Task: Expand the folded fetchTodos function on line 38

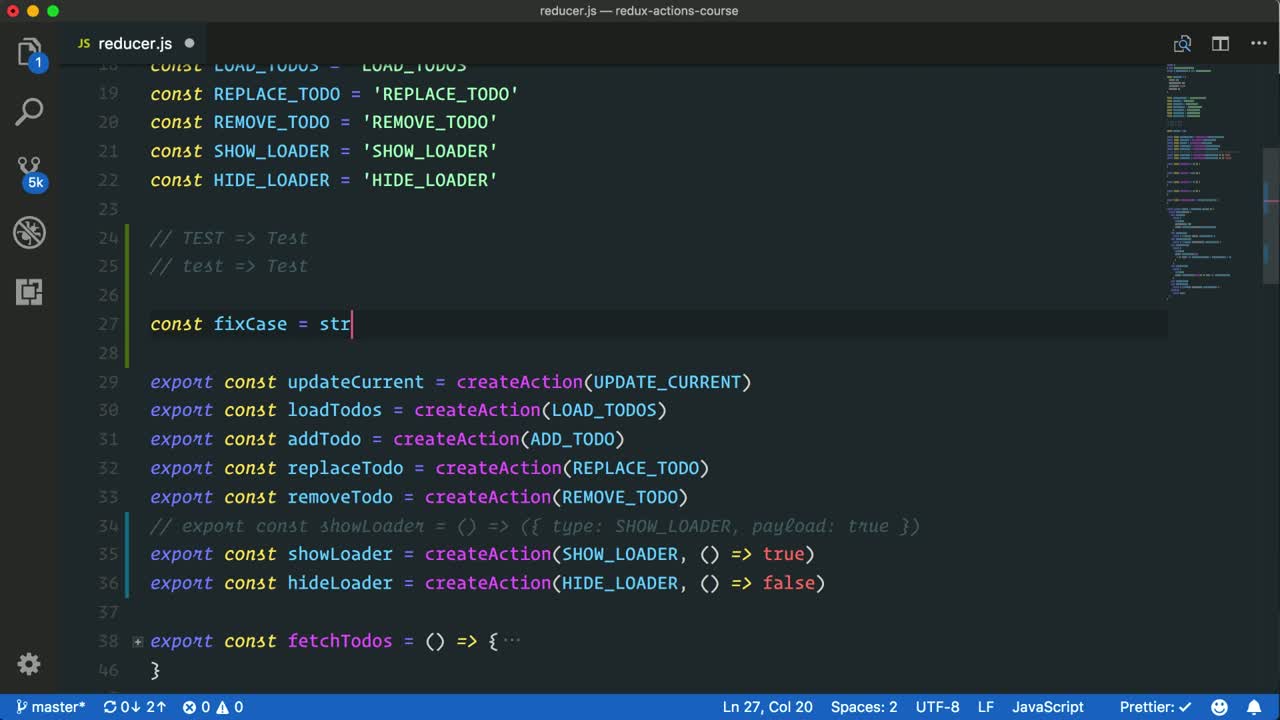Action: pos(138,641)
